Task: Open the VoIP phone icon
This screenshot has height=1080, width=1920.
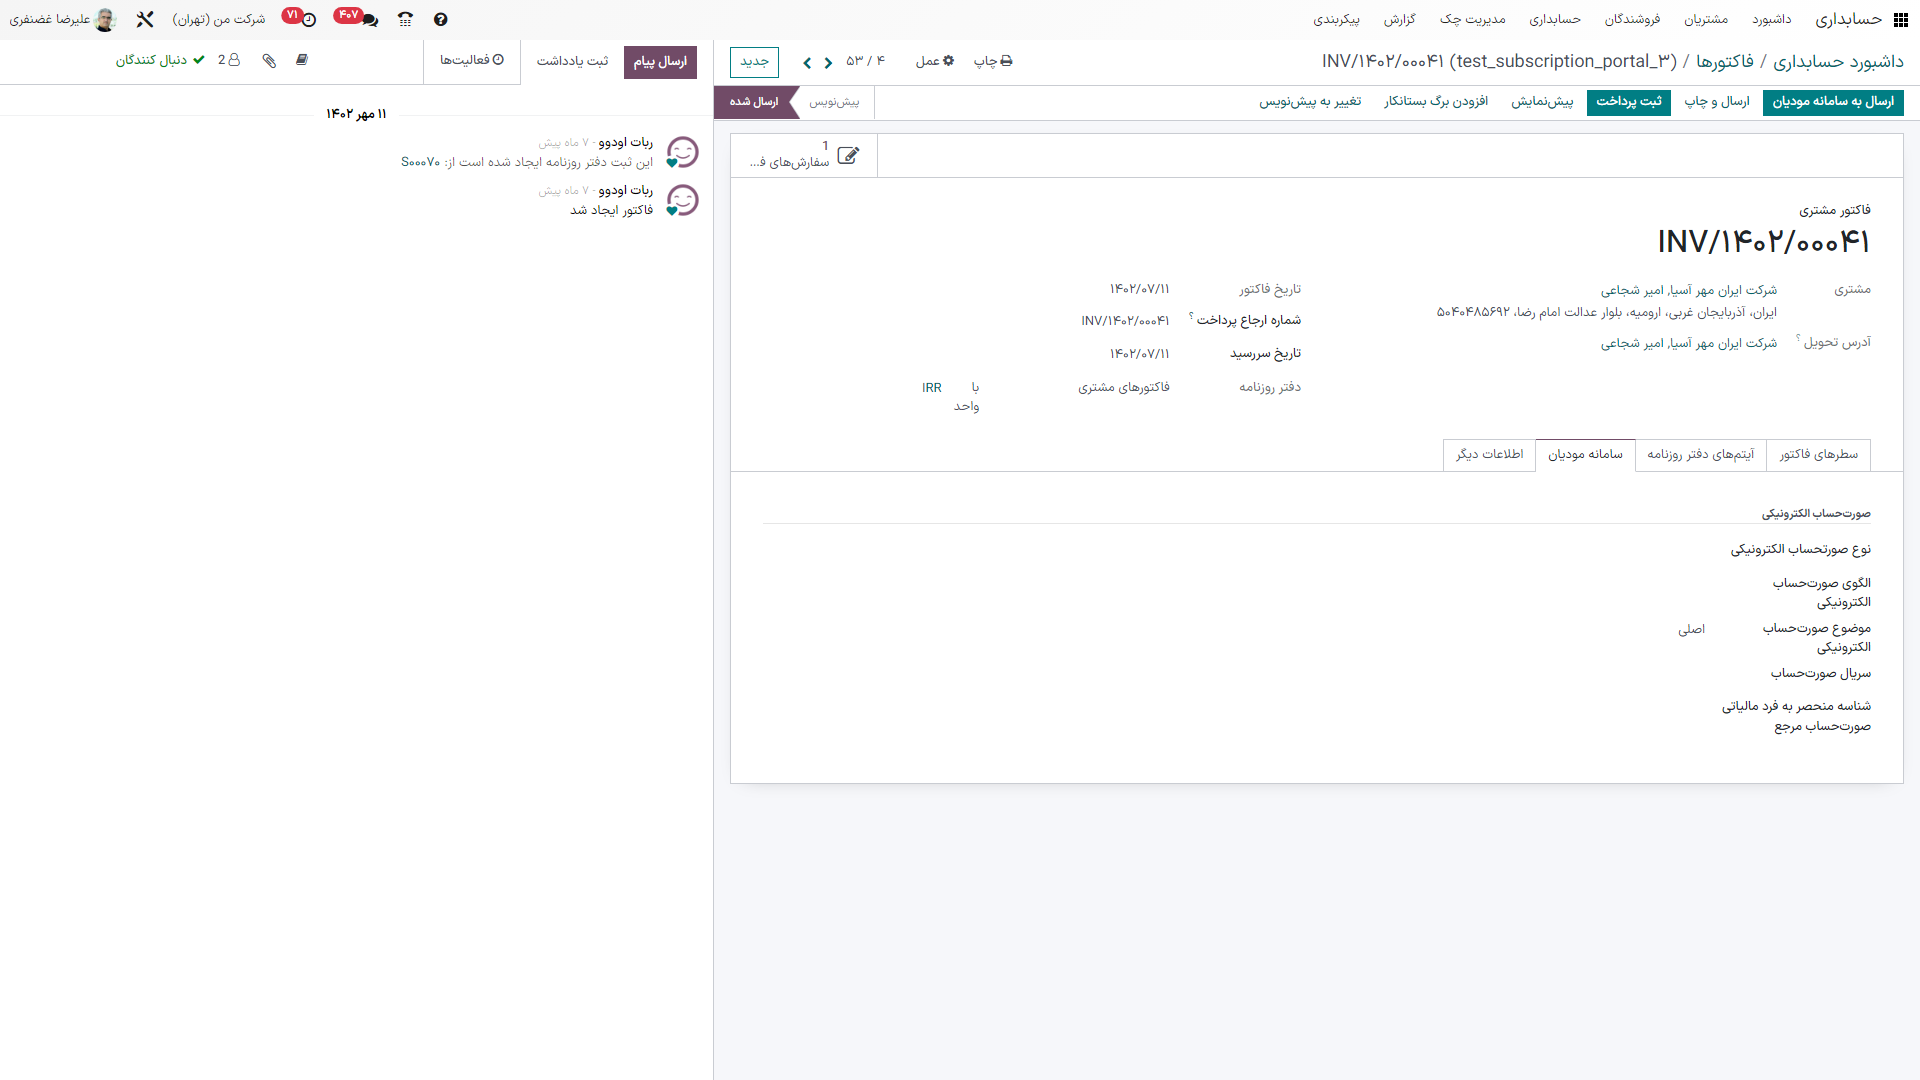Action: (x=405, y=19)
